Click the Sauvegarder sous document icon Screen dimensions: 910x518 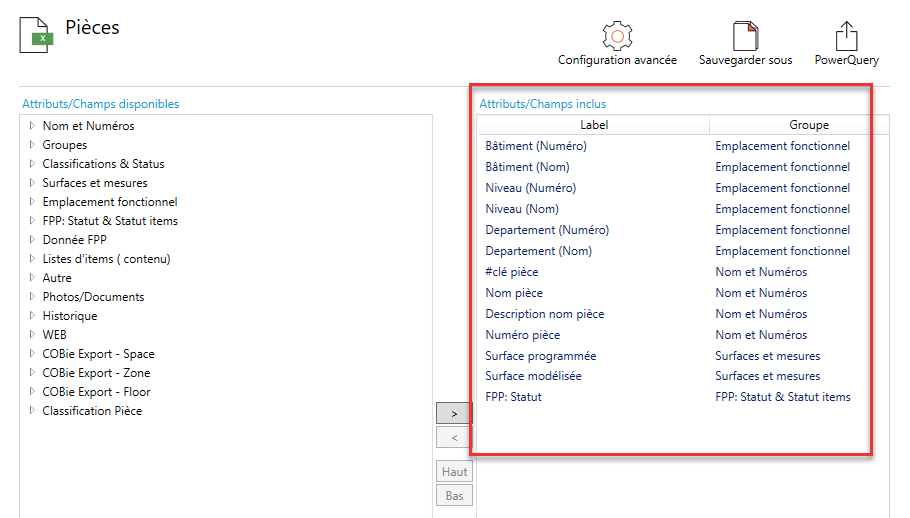click(x=746, y=37)
